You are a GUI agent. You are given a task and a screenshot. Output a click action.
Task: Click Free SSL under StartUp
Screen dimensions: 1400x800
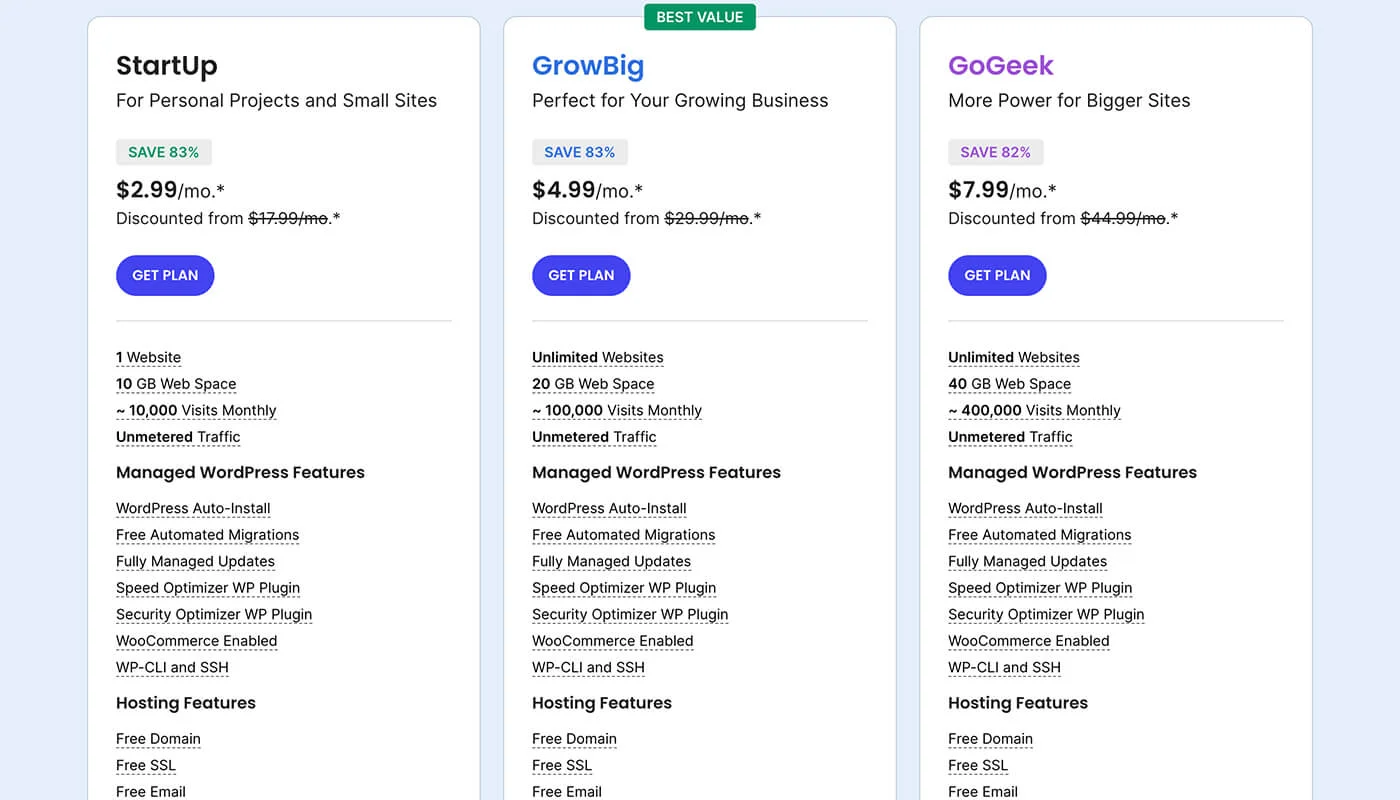[x=146, y=765]
